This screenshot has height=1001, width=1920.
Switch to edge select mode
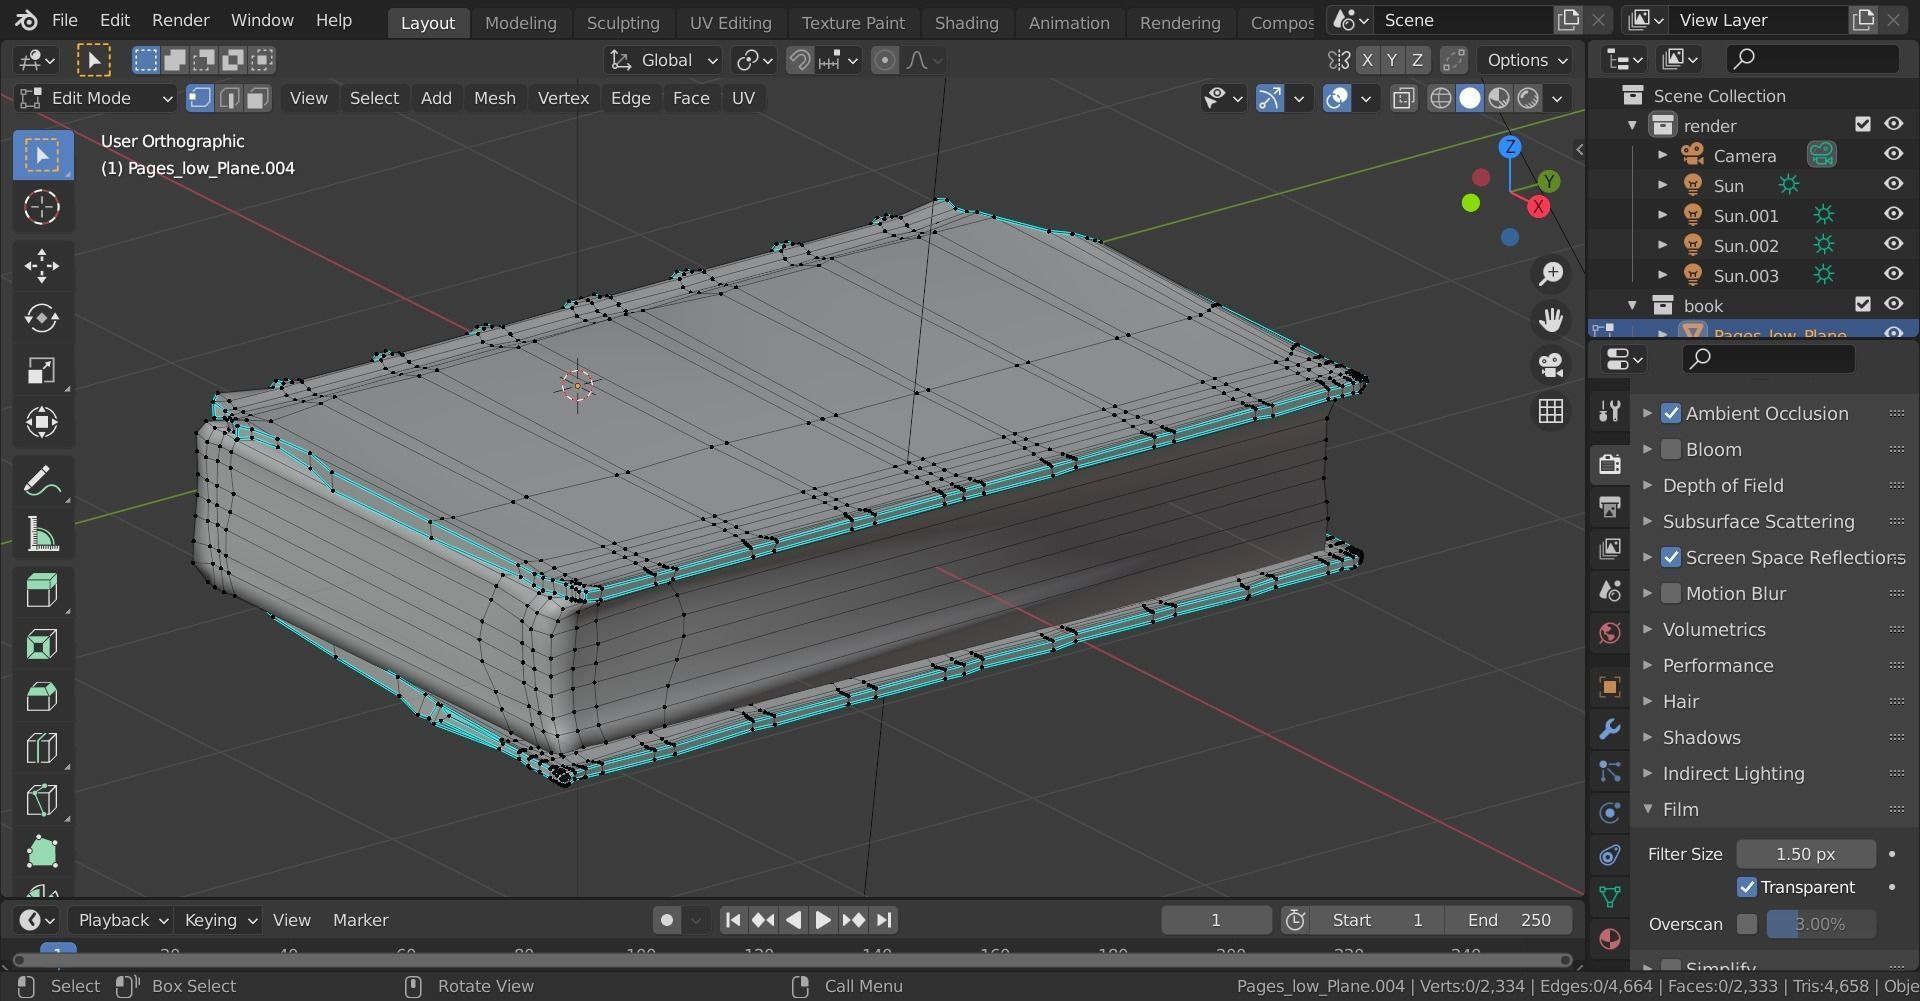click(229, 98)
